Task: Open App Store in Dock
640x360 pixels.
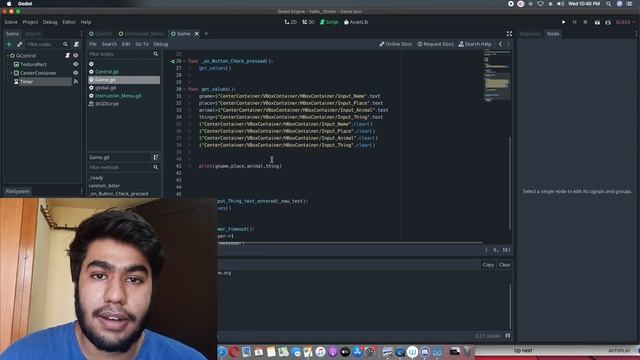Action: [x=357, y=351]
